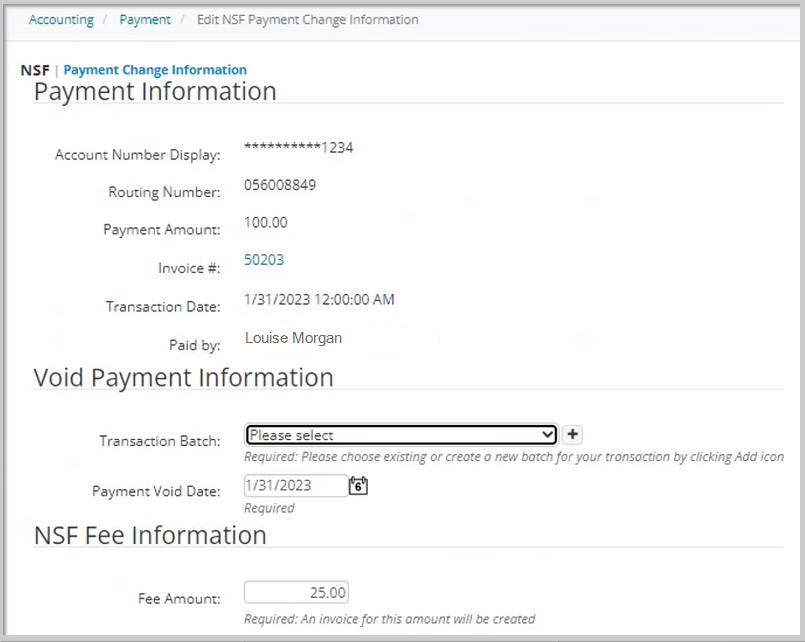Click the Edit NSF Payment Change Information breadcrumb
805x642 pixels.
click(307, 19)
